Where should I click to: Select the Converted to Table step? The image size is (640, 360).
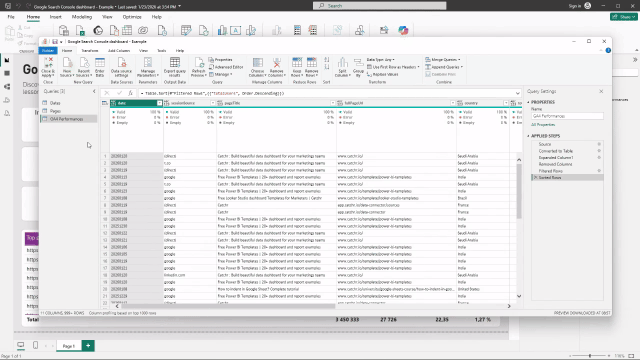point(556,151)
